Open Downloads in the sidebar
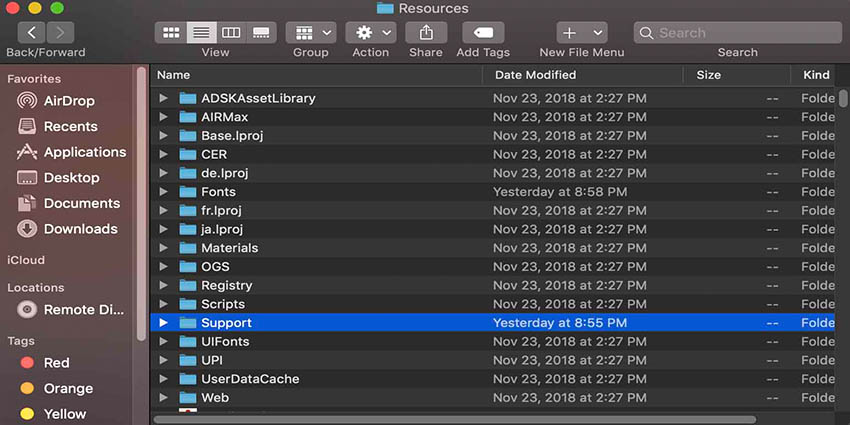This screenshot has width=850, height=425. [x=80, y=229]
